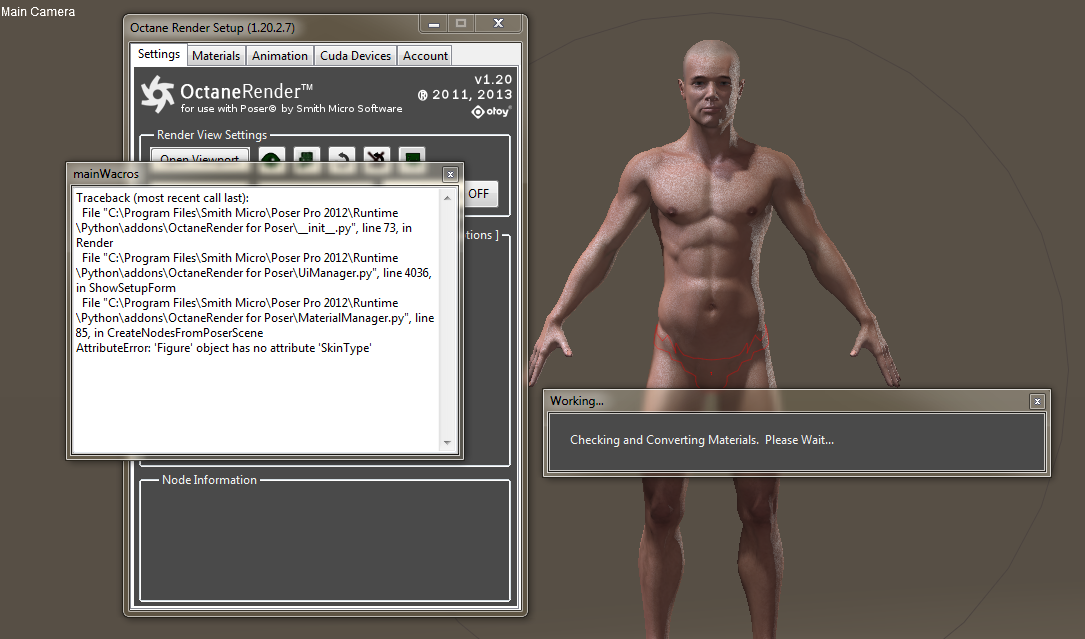
Task: Click the mainWacros vertical scrollbar track
Action: tap(447, 320)
